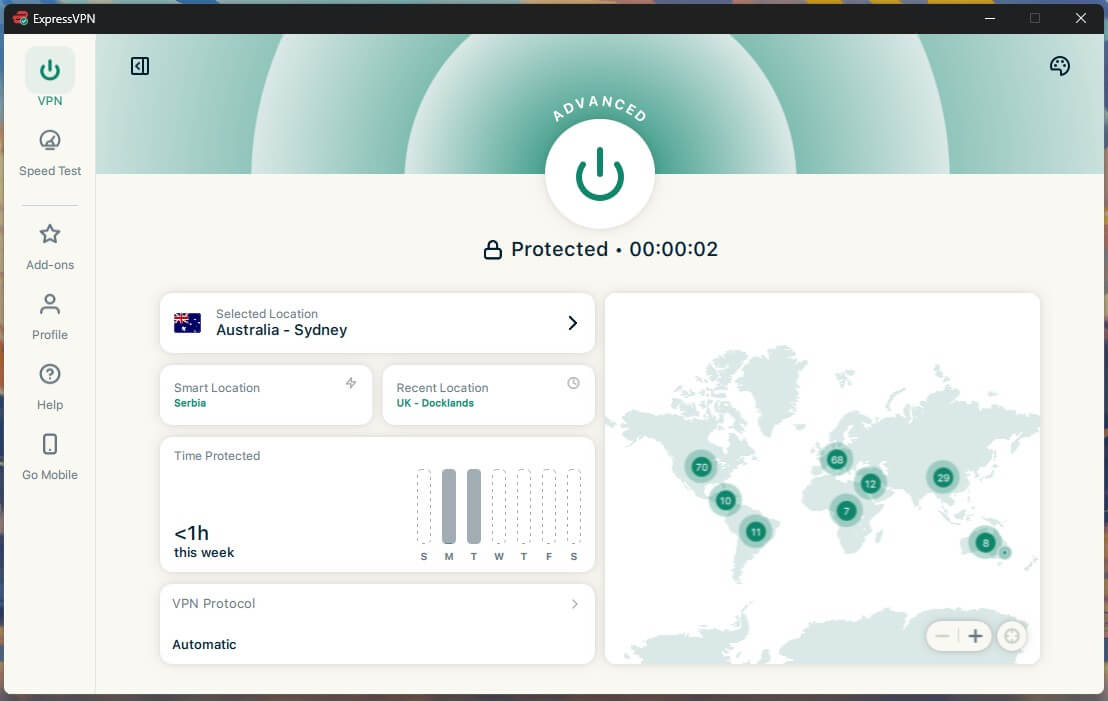The height and width of the screenshot is (701, 1108).
Task: Click the 10 server cluster on map
Action: (725, 500)
